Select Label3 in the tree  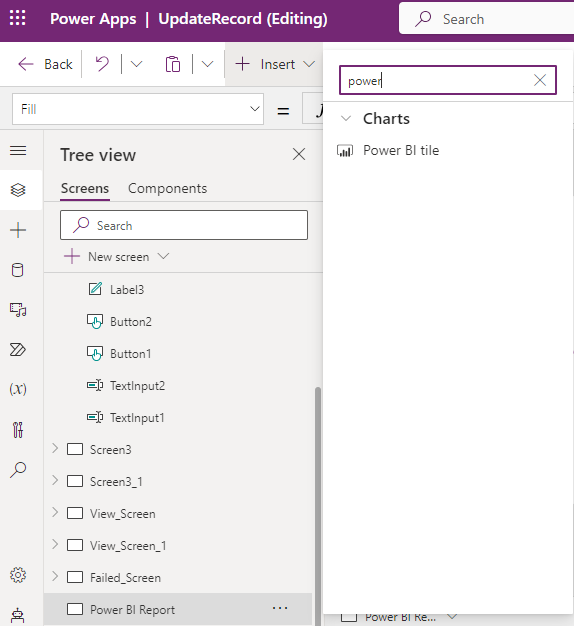pos(127,289)
